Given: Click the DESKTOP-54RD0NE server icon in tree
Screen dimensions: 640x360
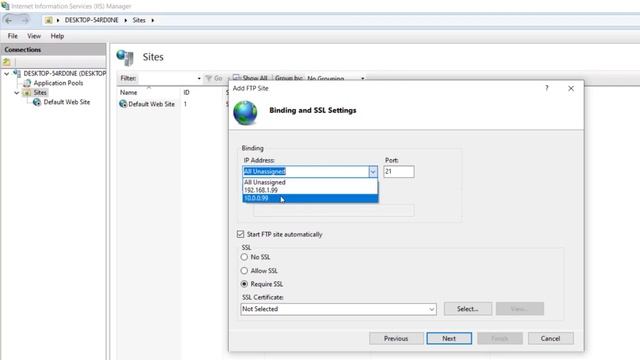Looking at the screenshot, I should point(17,73).
